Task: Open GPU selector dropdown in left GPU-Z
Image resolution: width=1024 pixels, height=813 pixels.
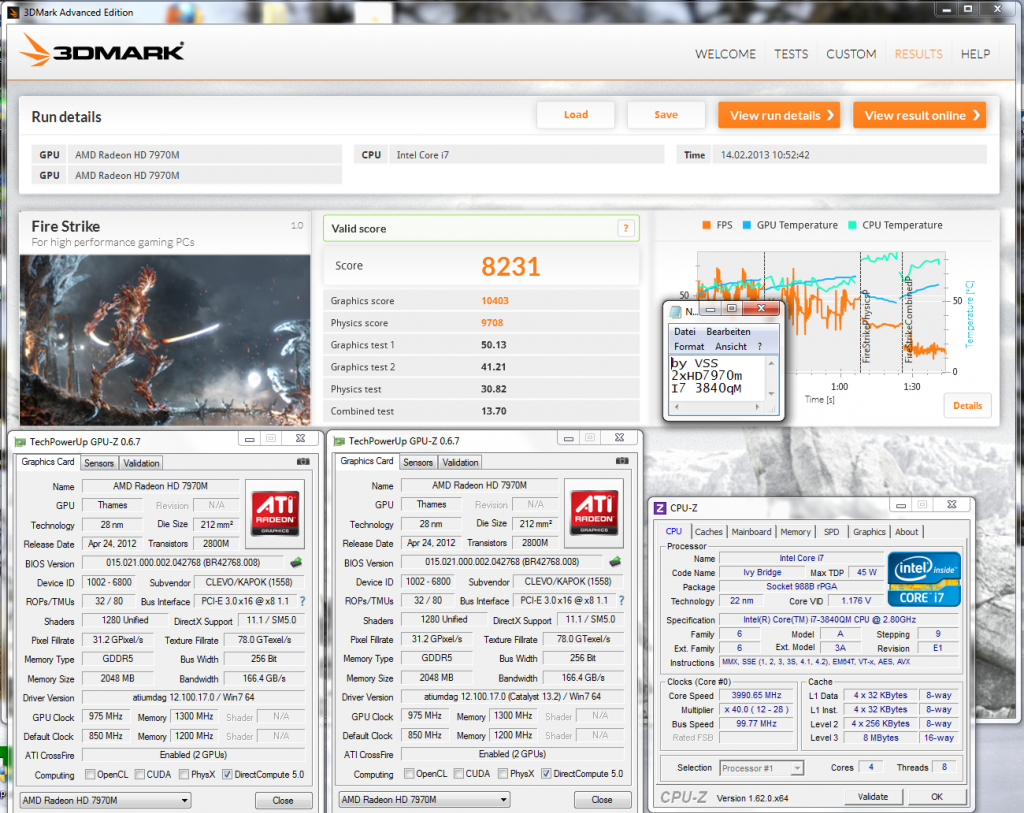Action: point(105,801)
